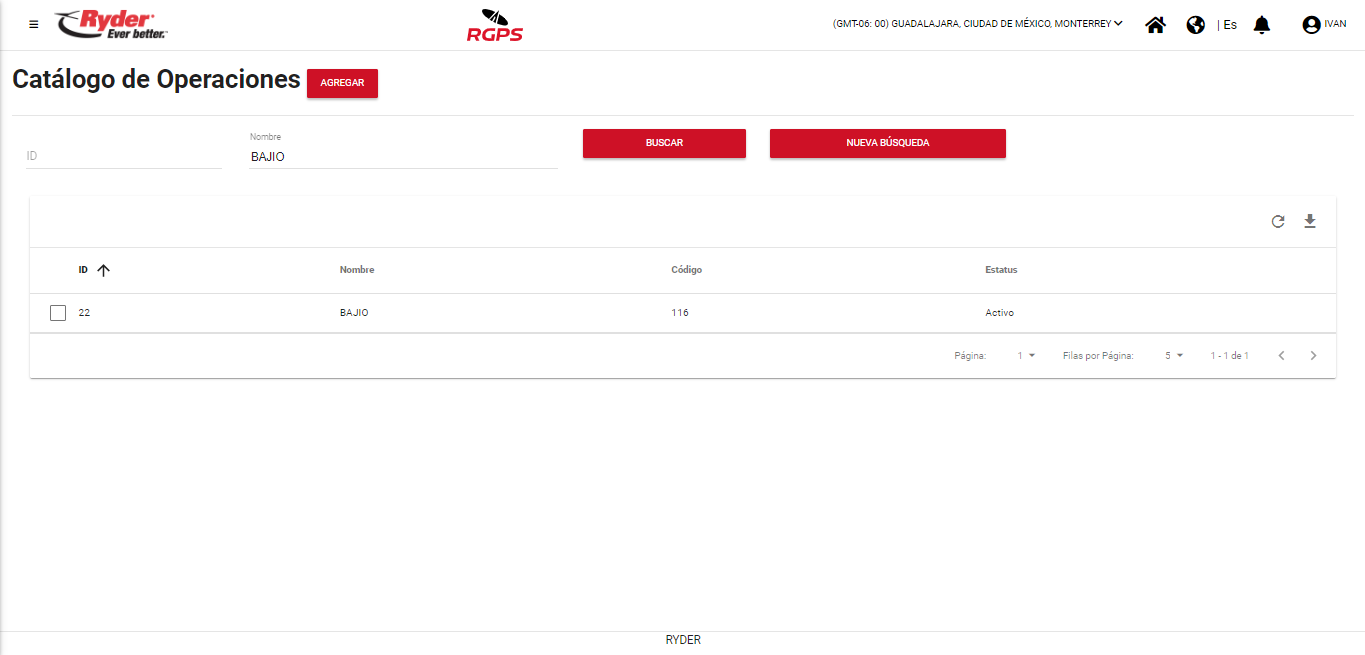
Task: Open notifications bell
Action: coord(1262,25)
